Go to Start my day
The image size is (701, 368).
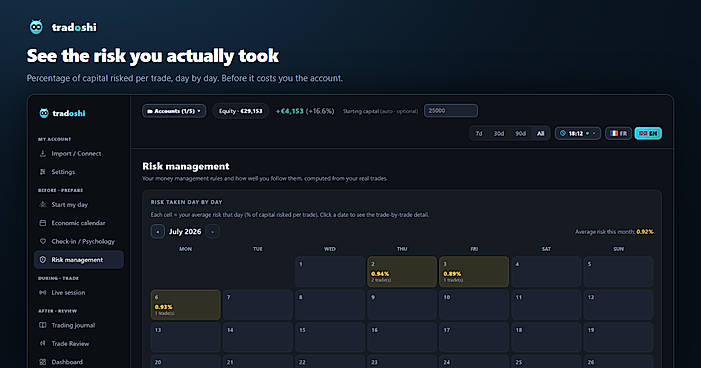point(79,204)
